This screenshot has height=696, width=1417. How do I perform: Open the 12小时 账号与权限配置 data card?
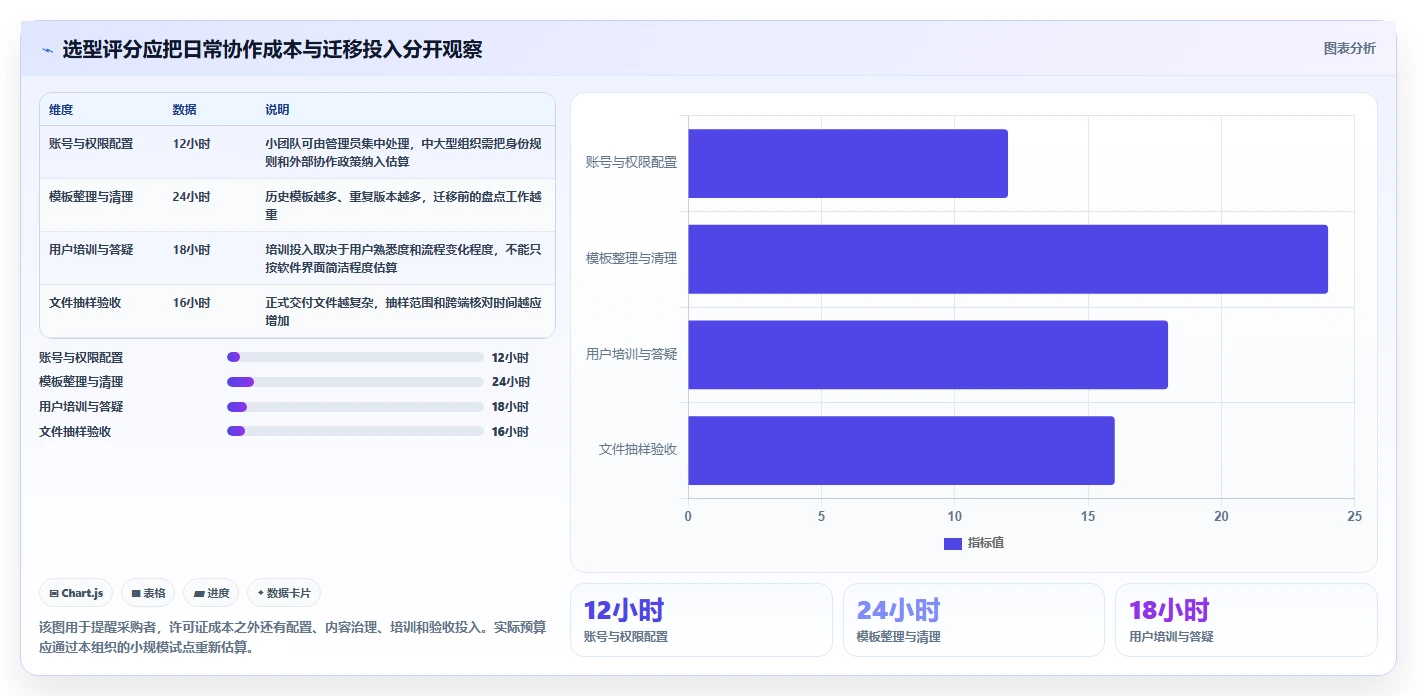coord(701,620)
